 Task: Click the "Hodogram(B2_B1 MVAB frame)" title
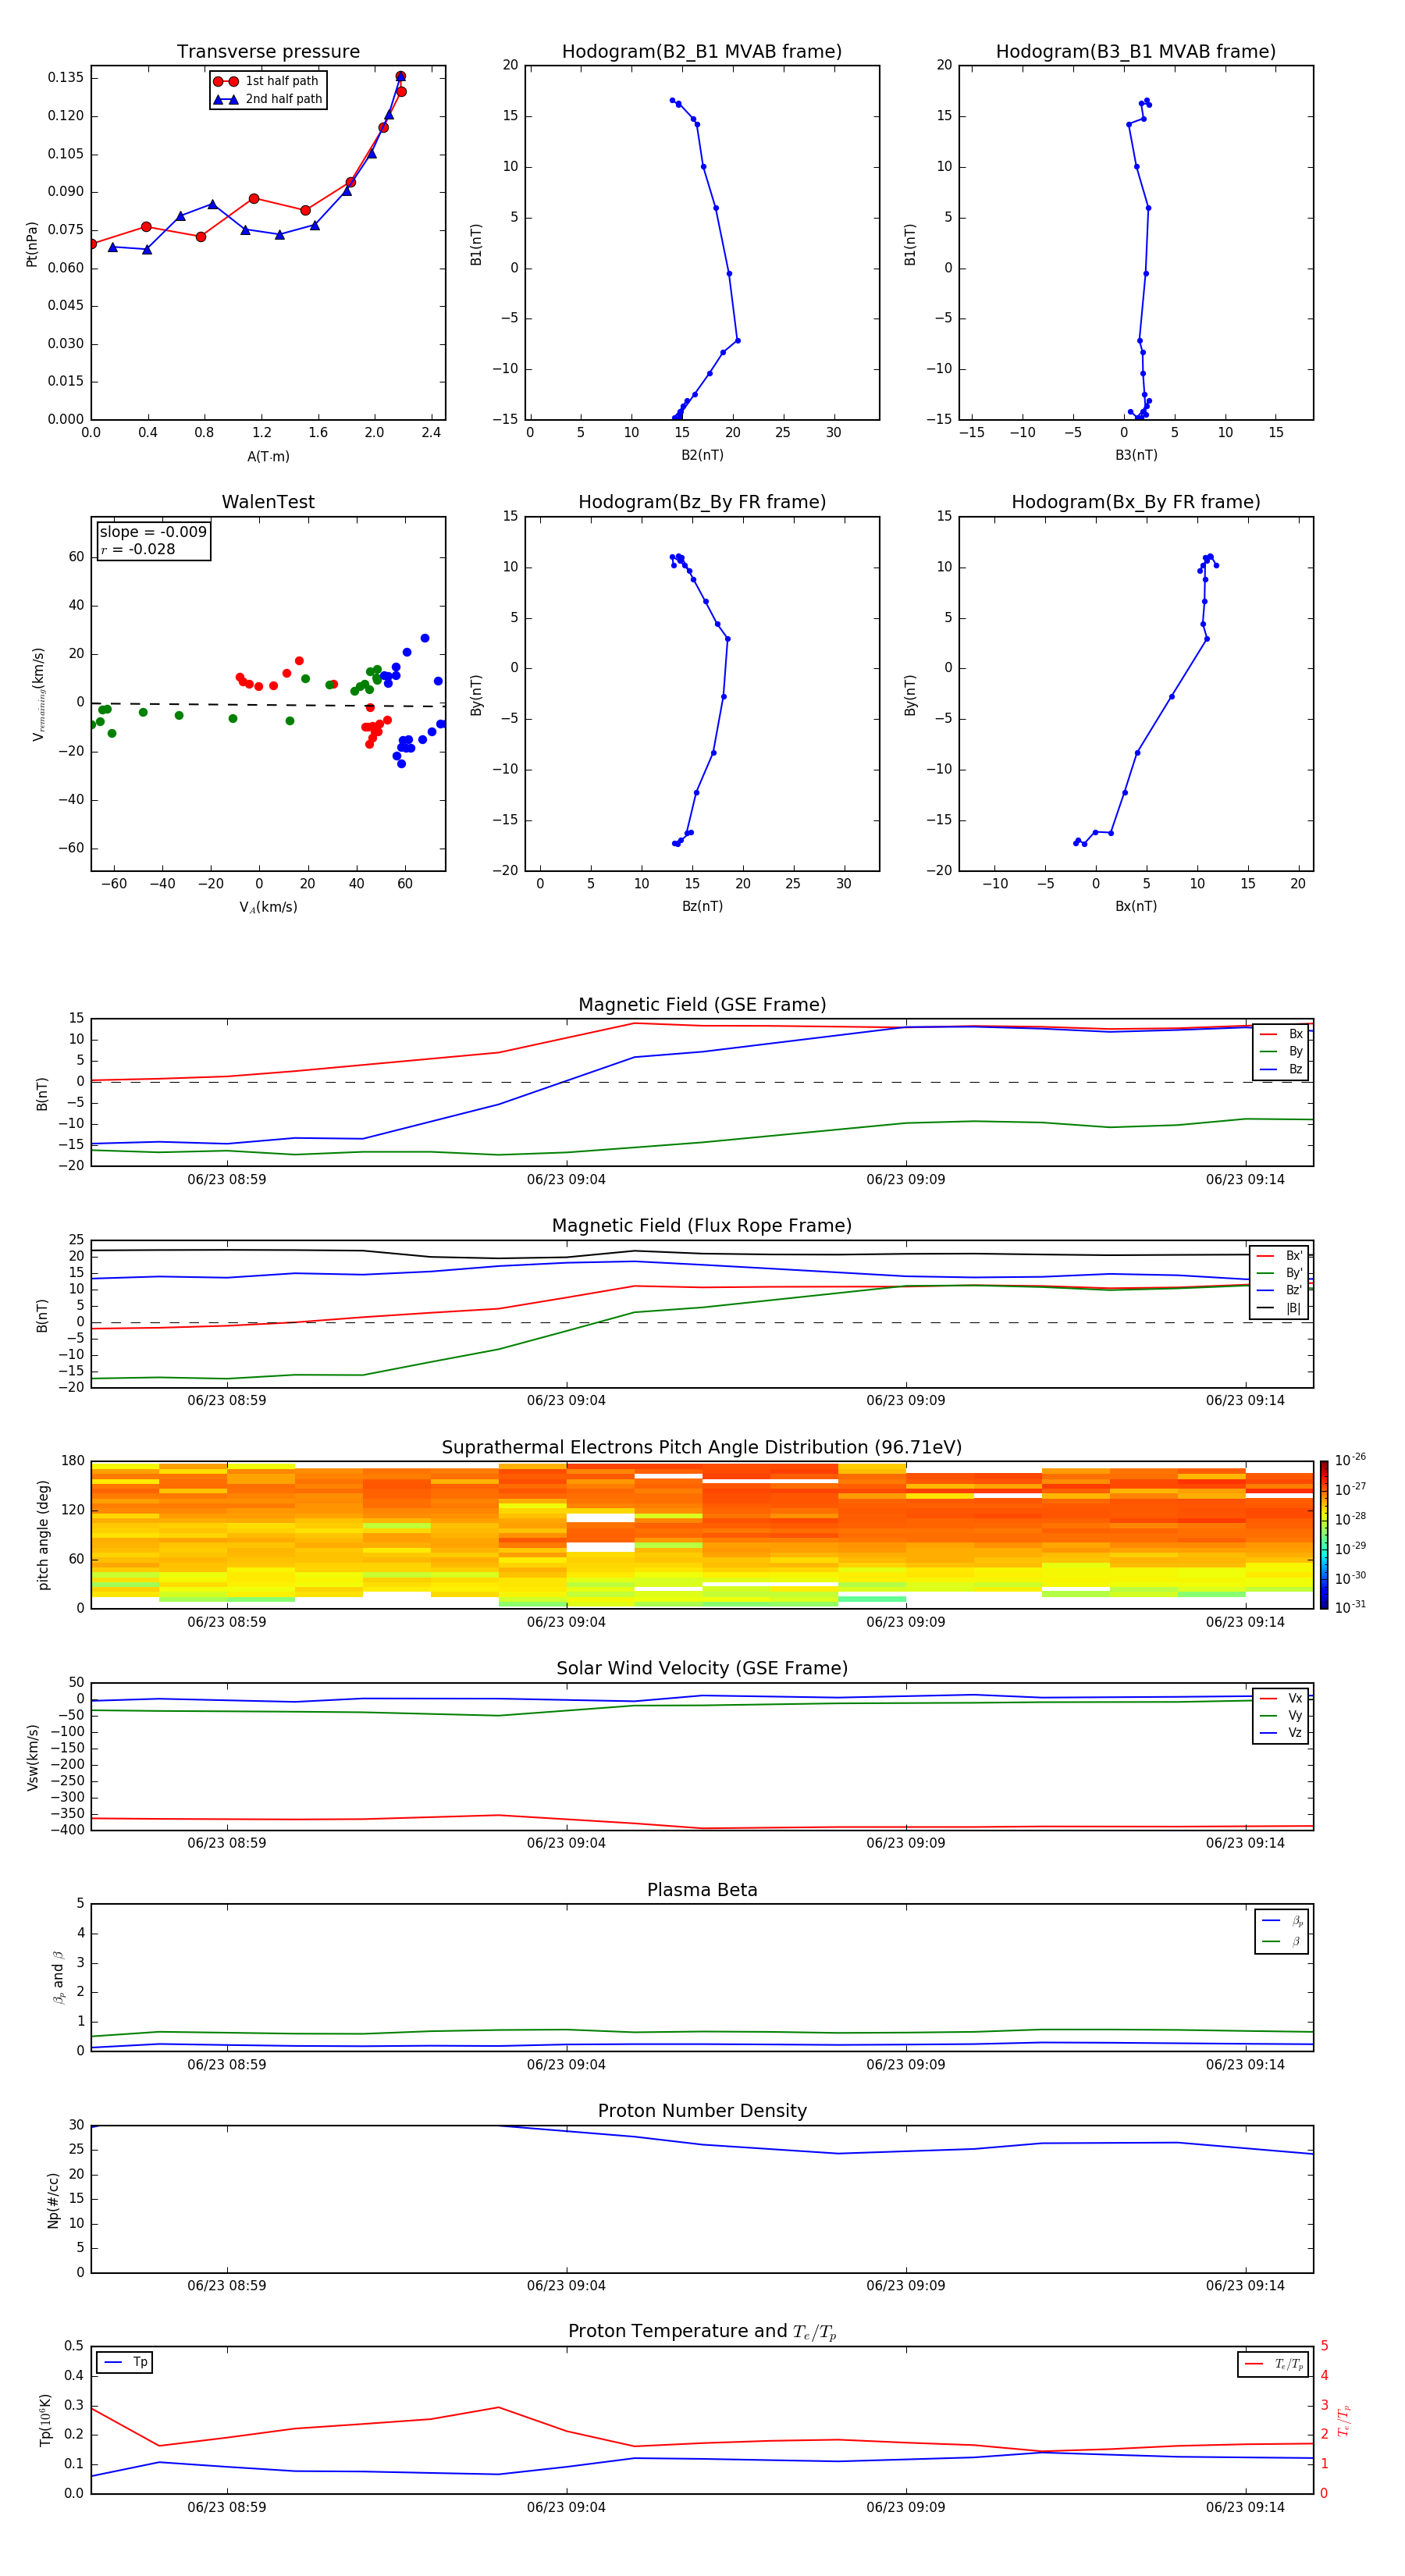pyautogui.click(x=702, y=52)
